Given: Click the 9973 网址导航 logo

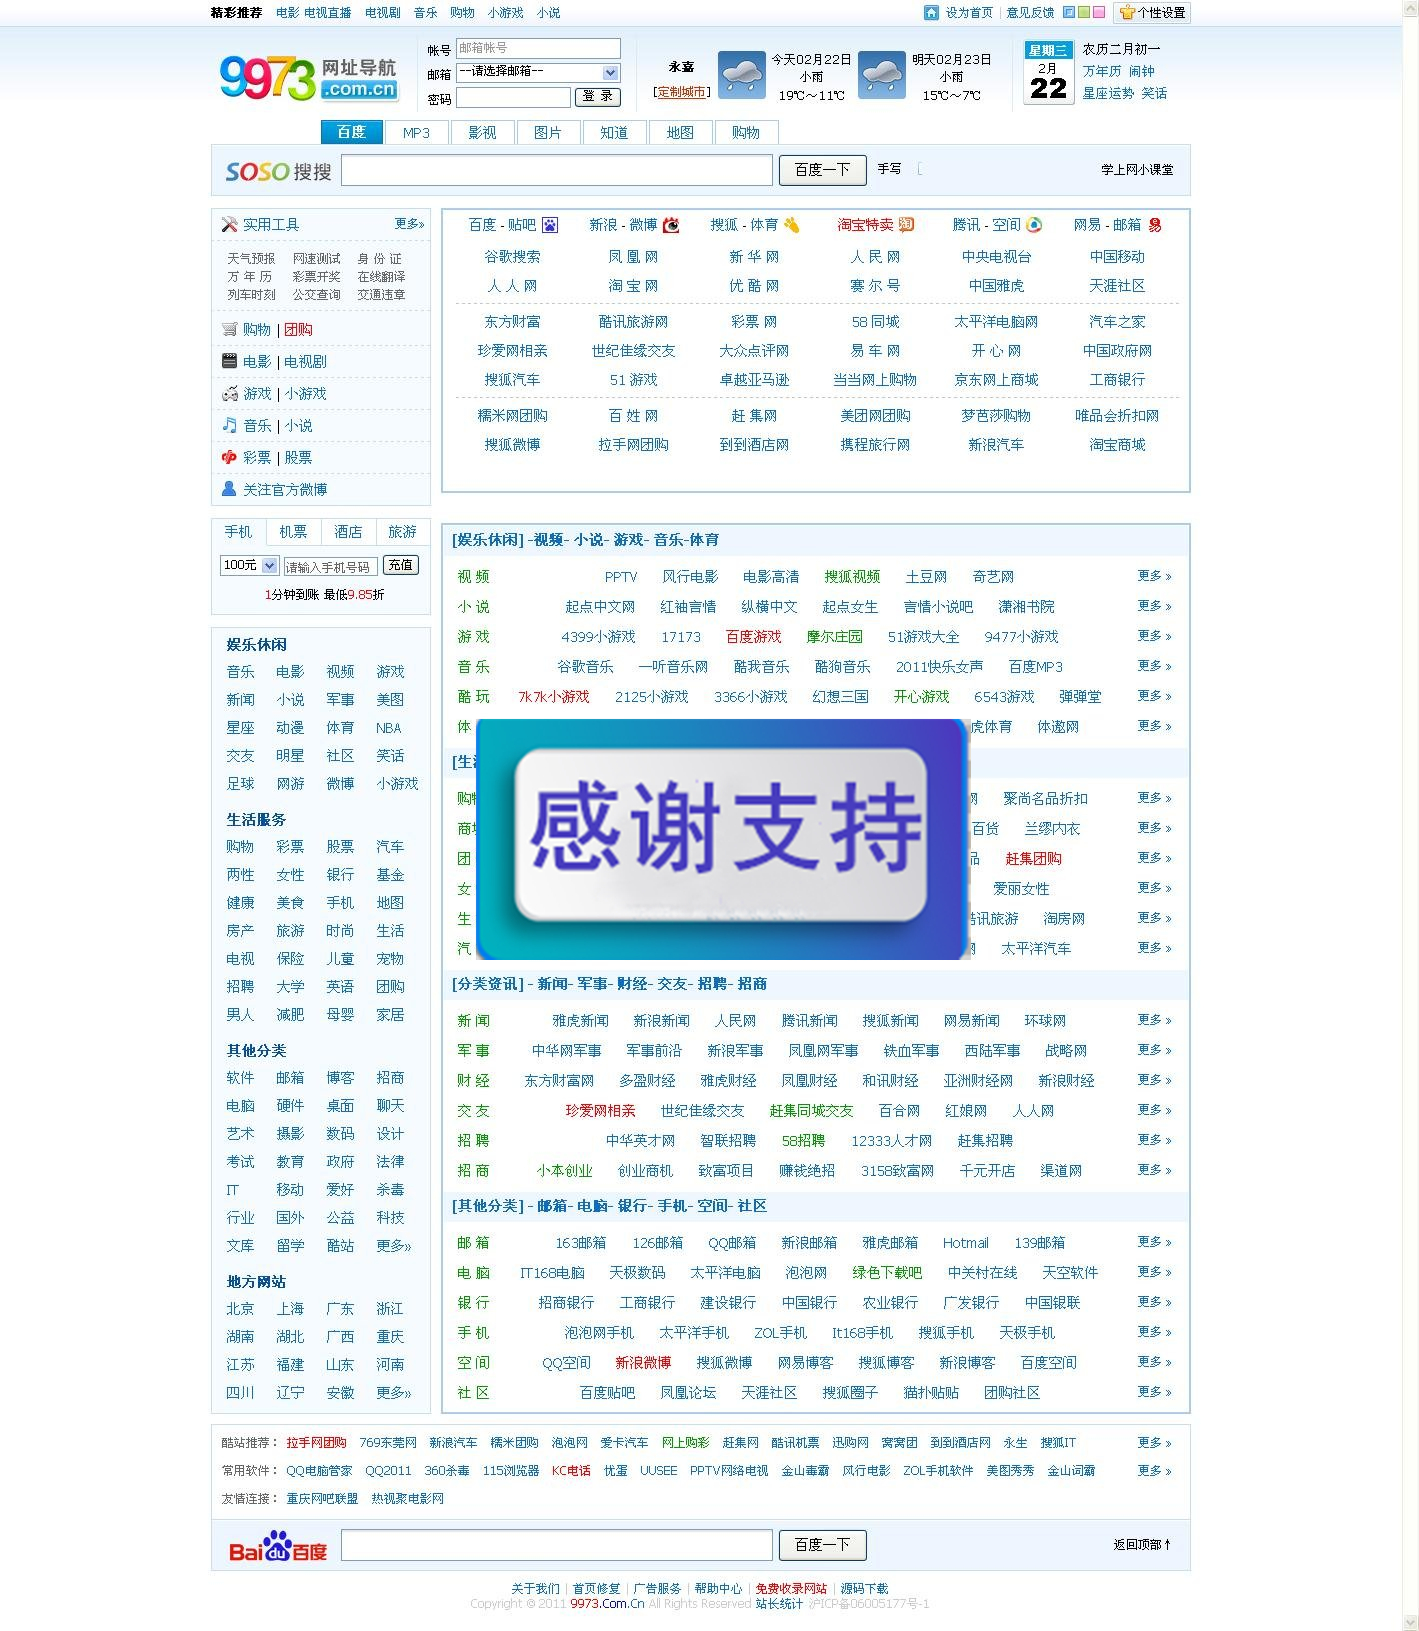Looking at the screenshot, I should pos(309,77).
